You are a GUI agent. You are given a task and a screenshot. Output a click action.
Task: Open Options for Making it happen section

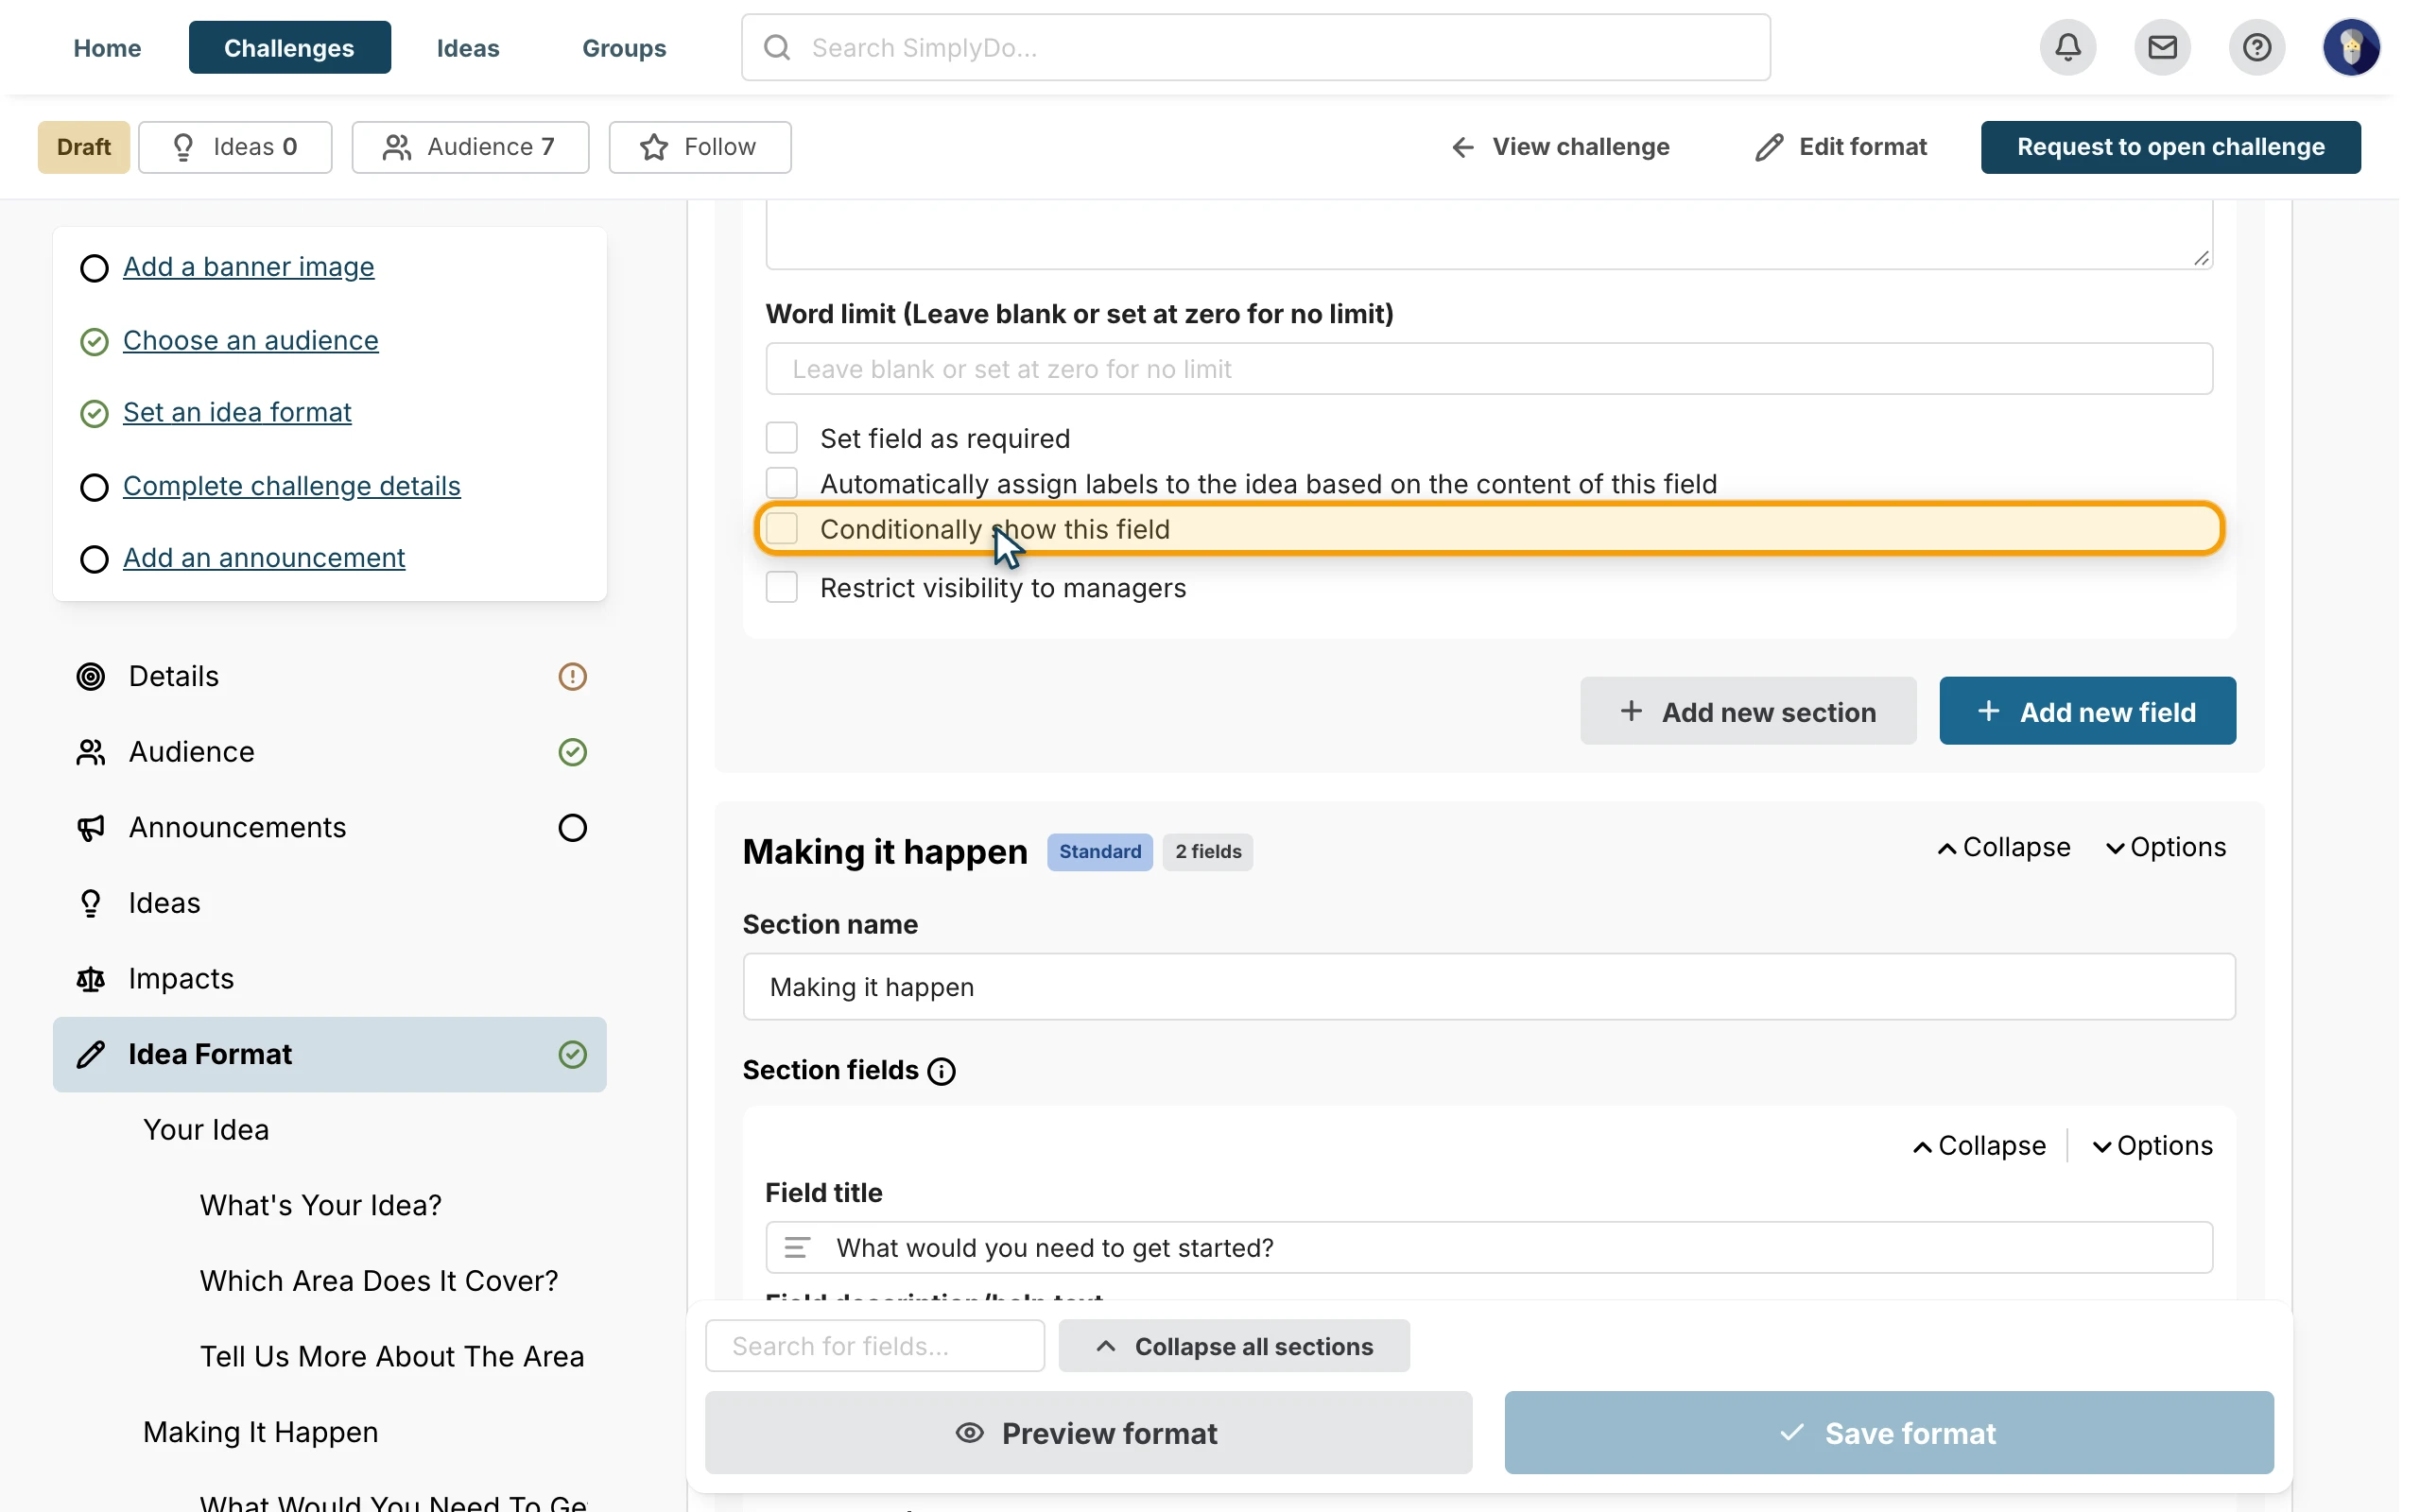pyautogui.click(x=2165, y=847)
